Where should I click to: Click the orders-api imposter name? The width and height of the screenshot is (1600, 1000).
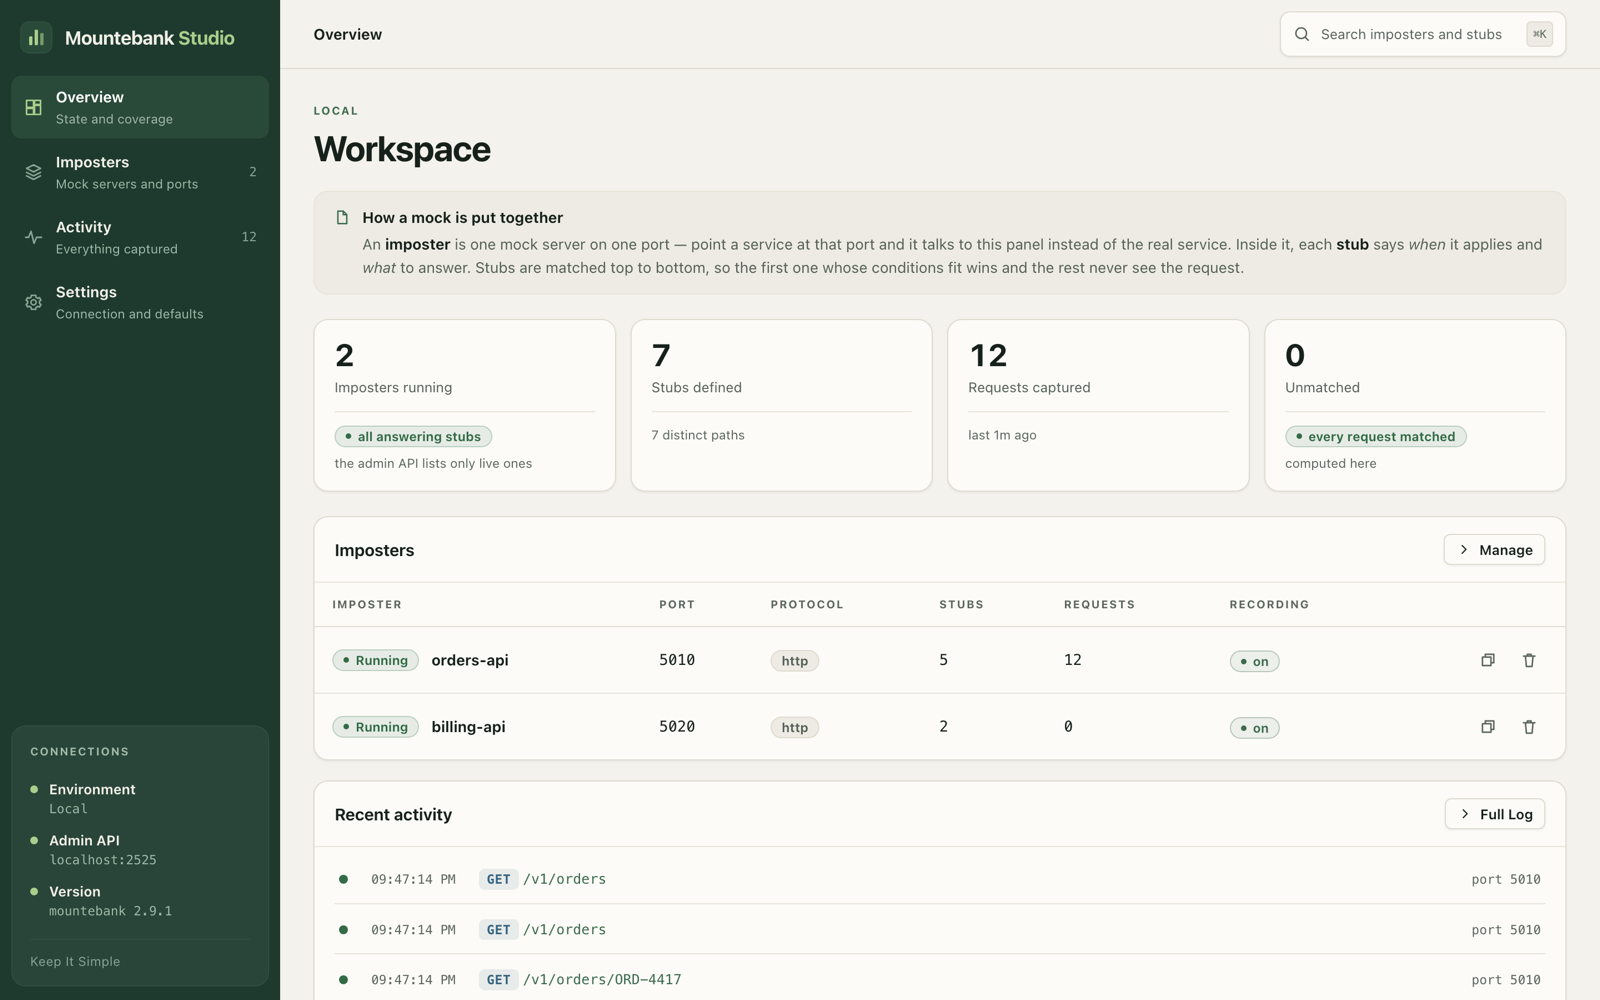[x=470, y=660]
